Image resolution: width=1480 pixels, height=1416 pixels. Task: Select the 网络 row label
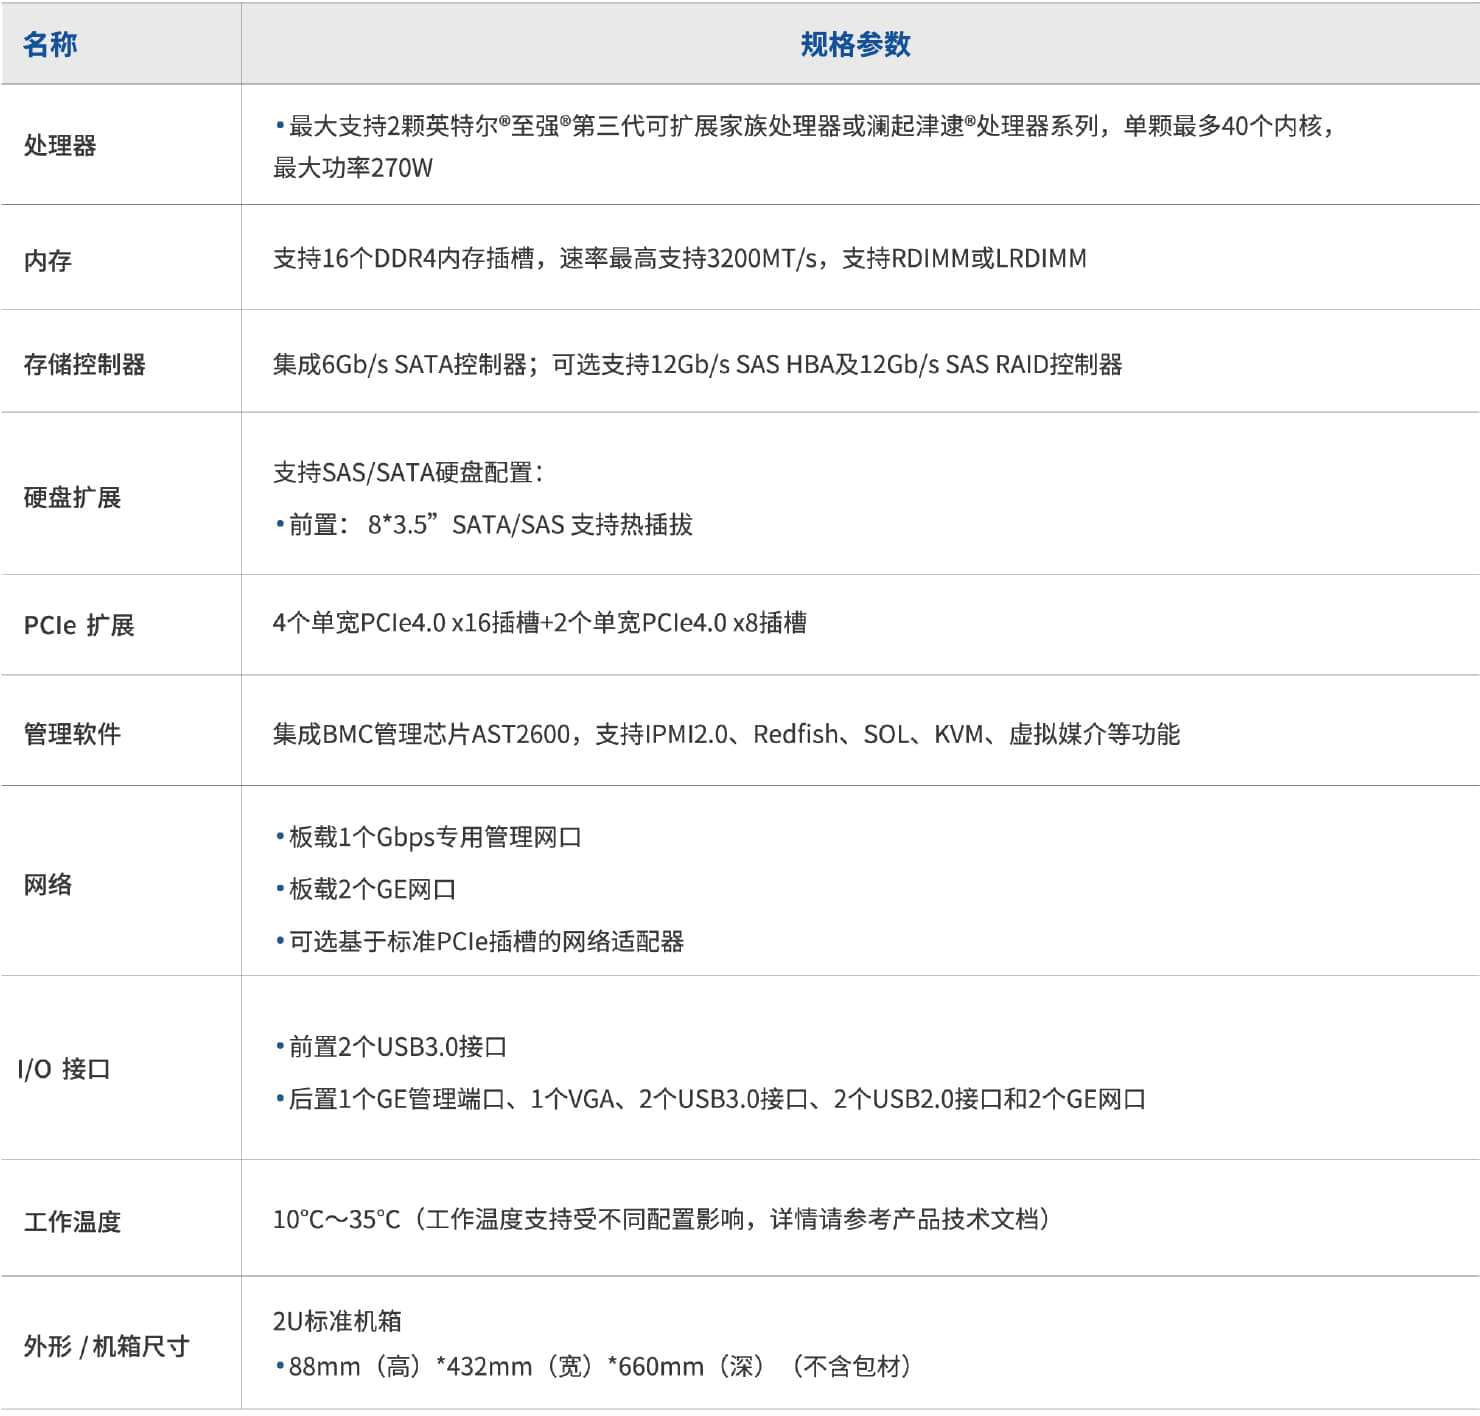click(x=48, y=884)
